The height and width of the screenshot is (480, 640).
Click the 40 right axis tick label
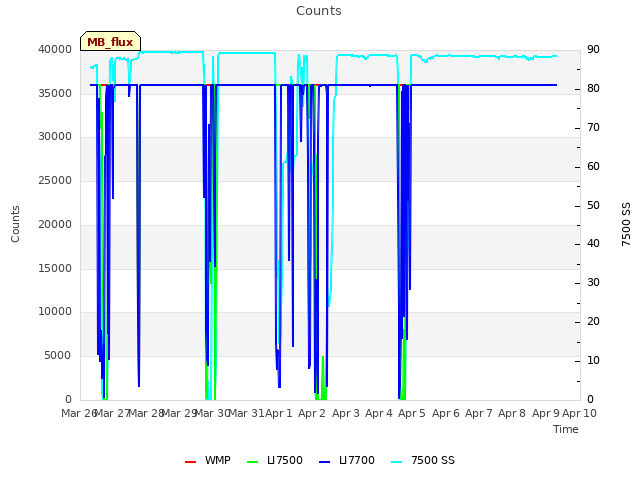[x=593, y=244]
